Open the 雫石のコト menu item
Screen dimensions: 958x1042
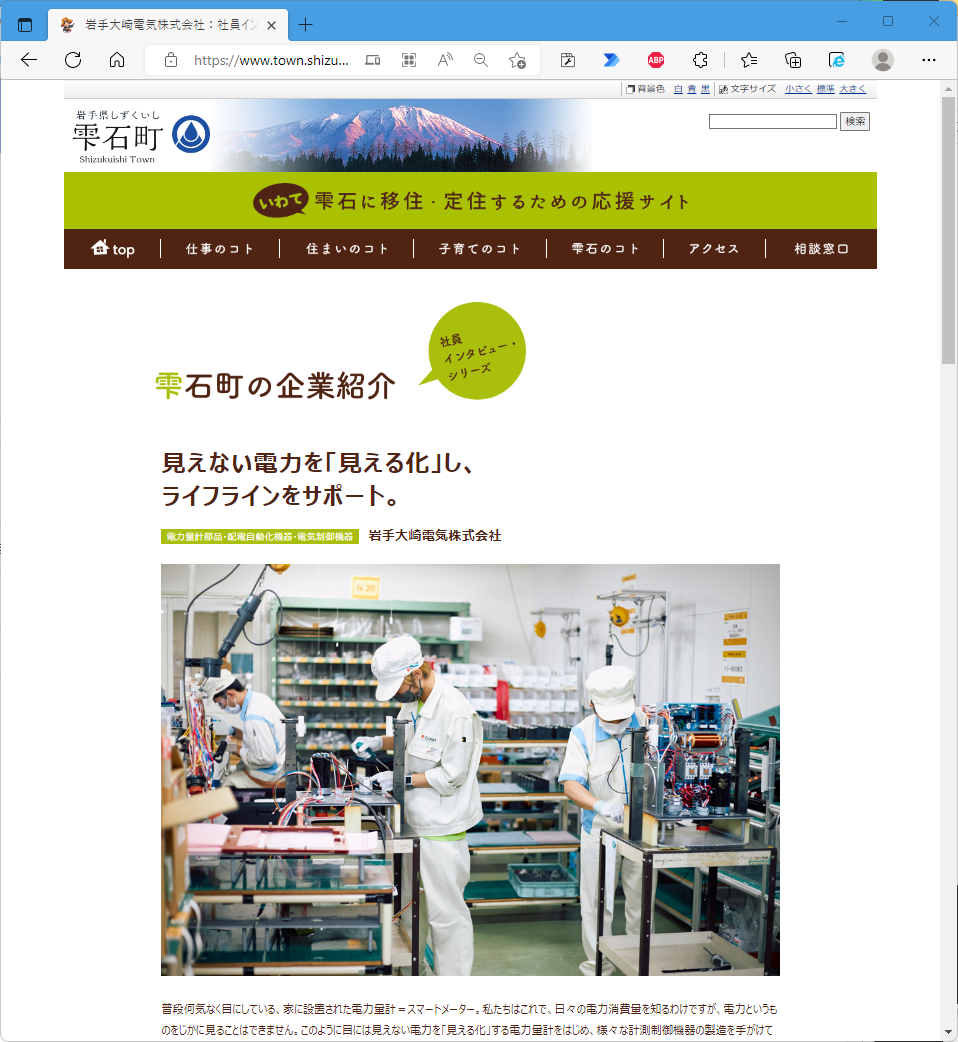(605, 249)
